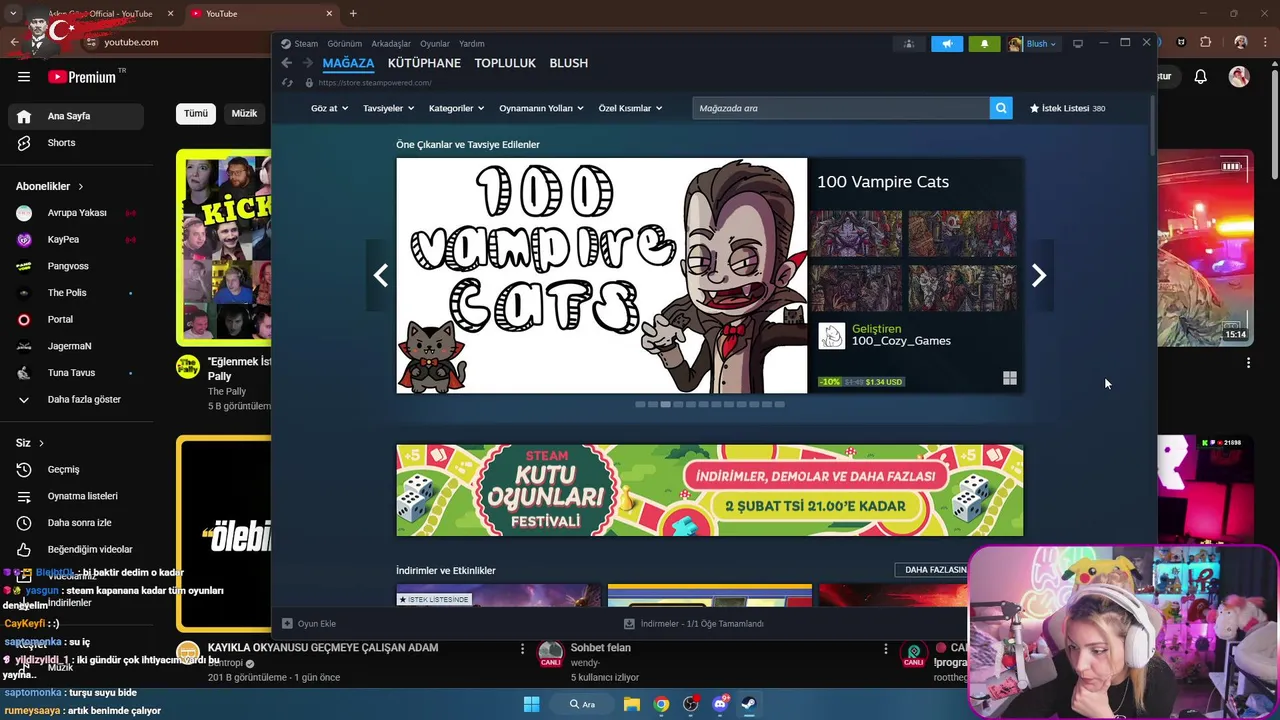
Task: Open İndirmeler download status
Action: point(694,624)
